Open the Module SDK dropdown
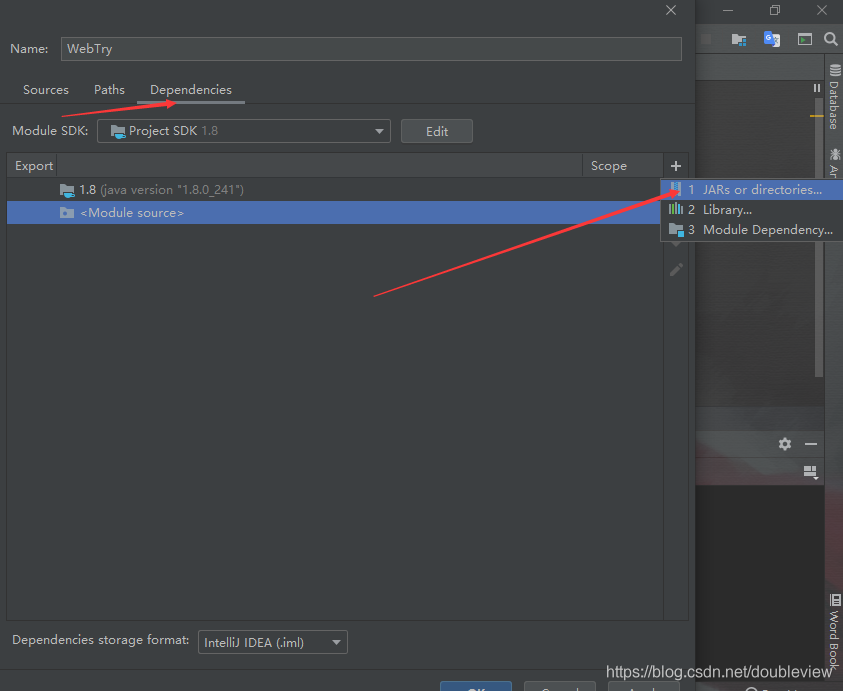843x691 pixels. tap(244, 131)
